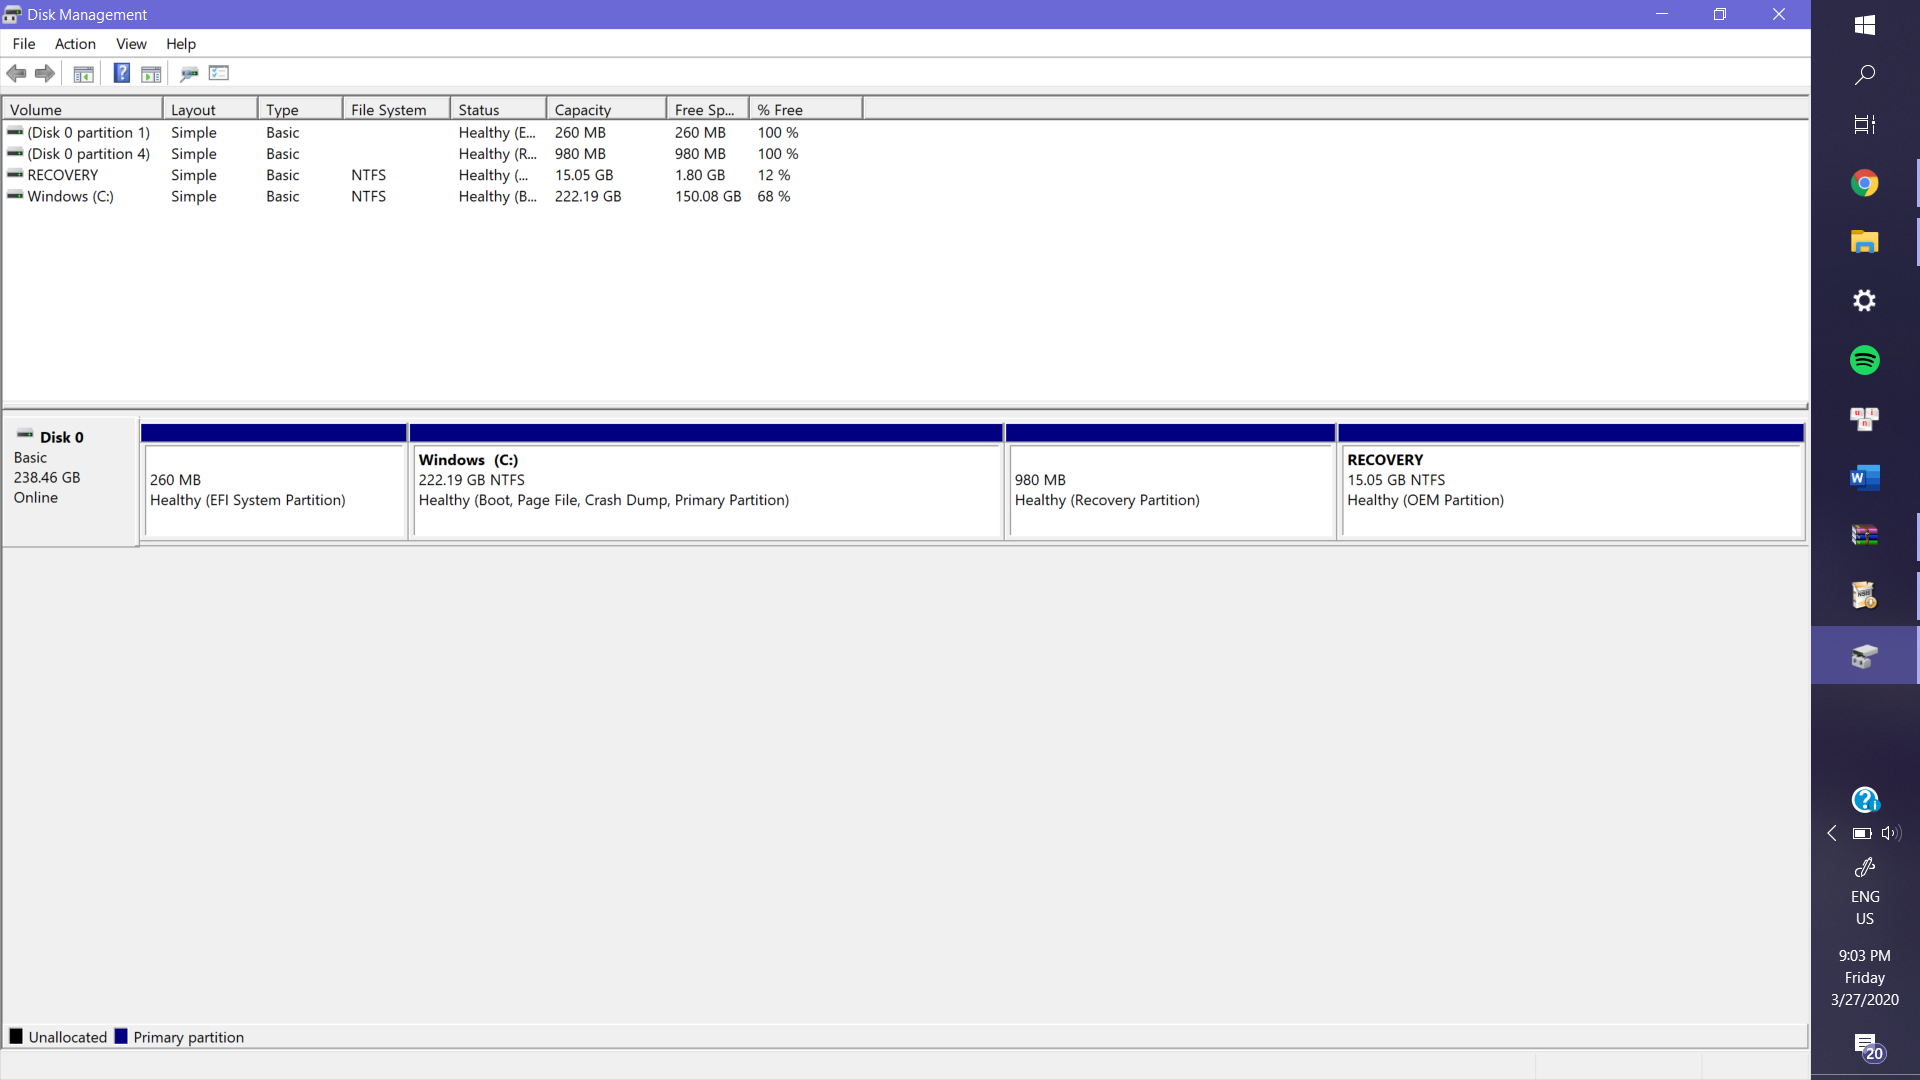Screen dimensions: 1920x1080
Task: Open WinRAR from the taskbar
Action: click(x=1865, y=537)
